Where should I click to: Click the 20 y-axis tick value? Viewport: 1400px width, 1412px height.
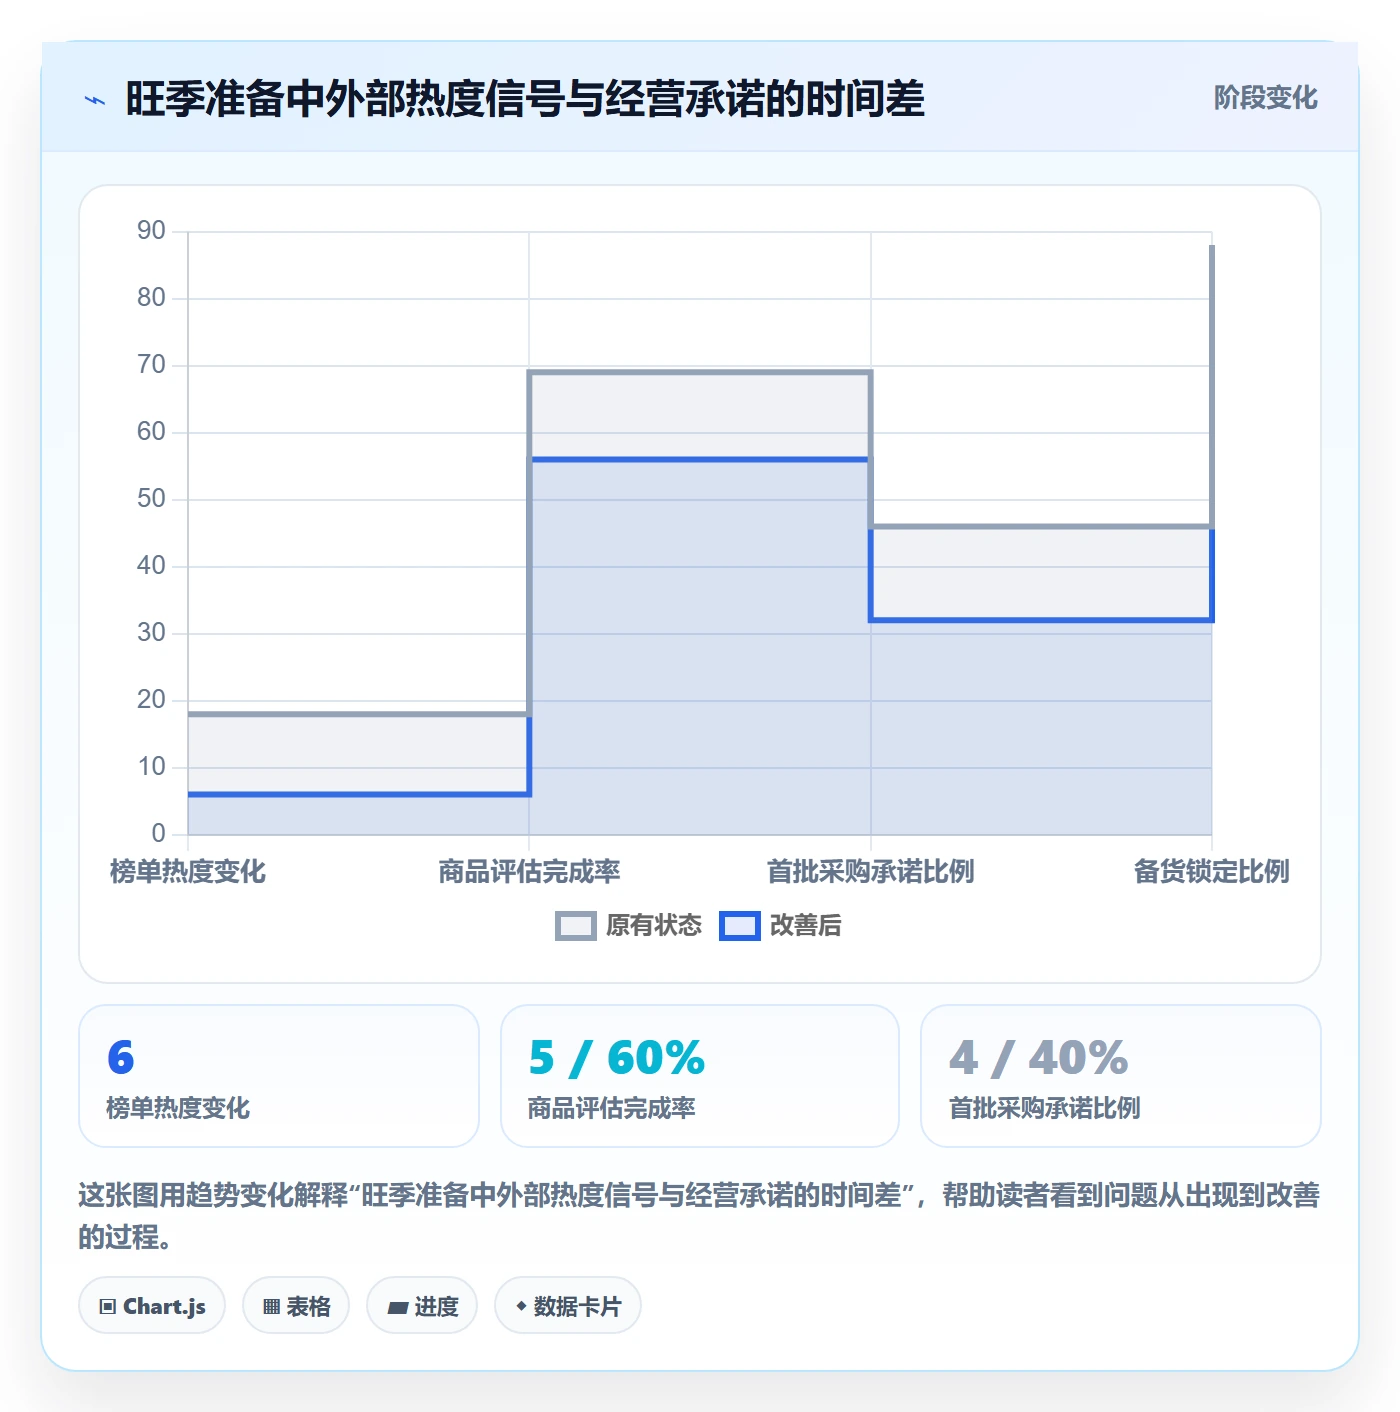[x=151, y=700]
